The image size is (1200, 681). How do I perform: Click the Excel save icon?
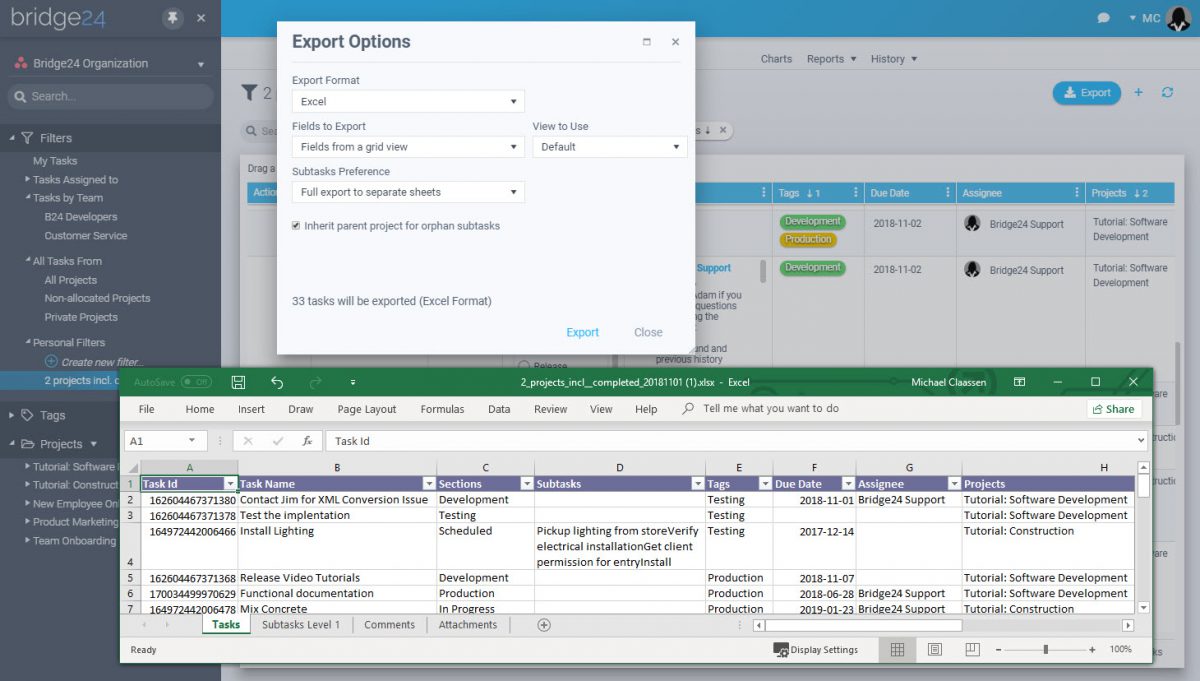[x=238, y=382]
